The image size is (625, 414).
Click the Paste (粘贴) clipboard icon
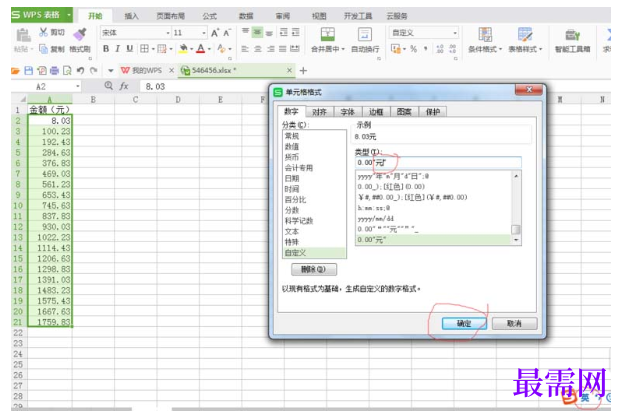23,35
